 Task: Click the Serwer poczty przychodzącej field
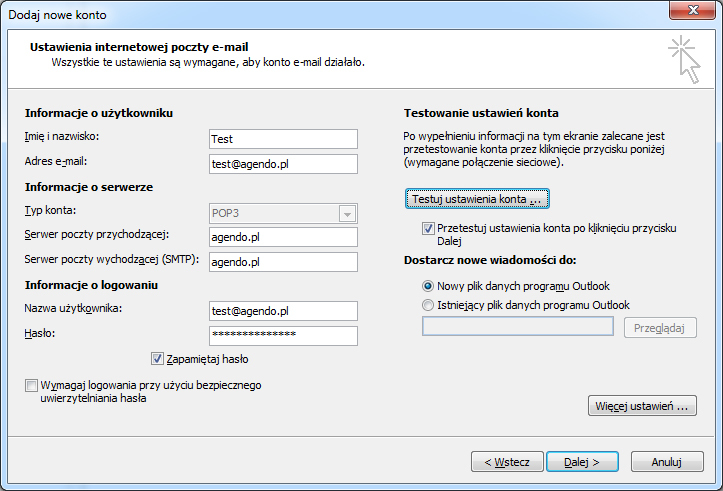(x=283, y=237)
